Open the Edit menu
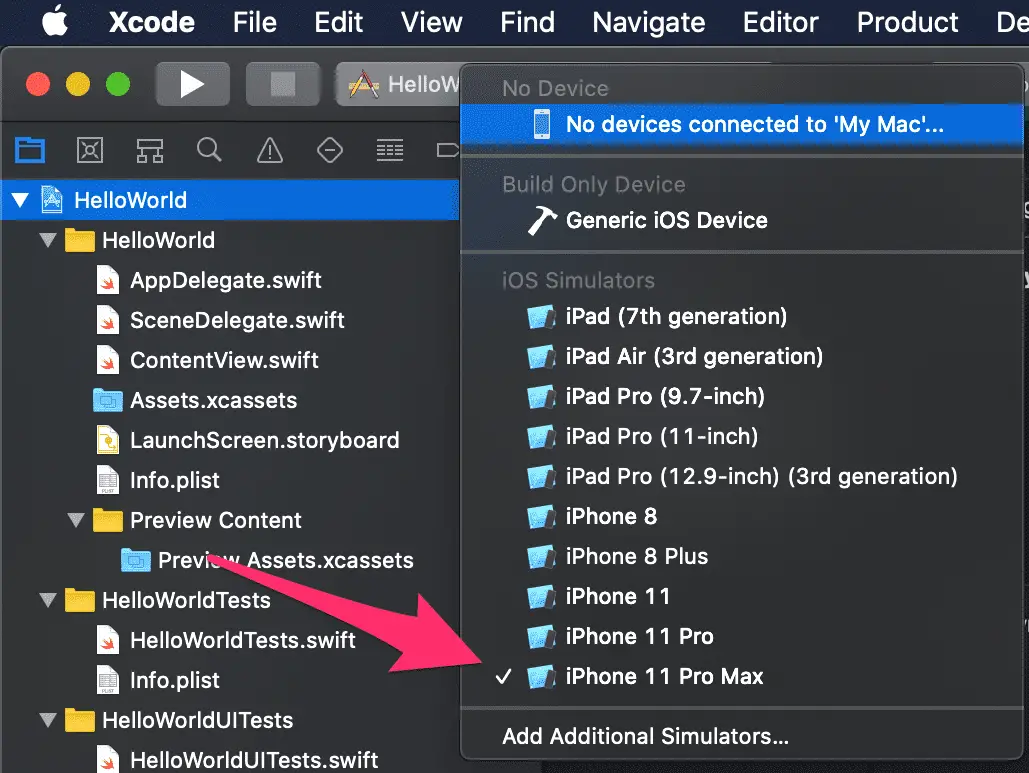This screenshot has width=1029, height=773. 338,22
